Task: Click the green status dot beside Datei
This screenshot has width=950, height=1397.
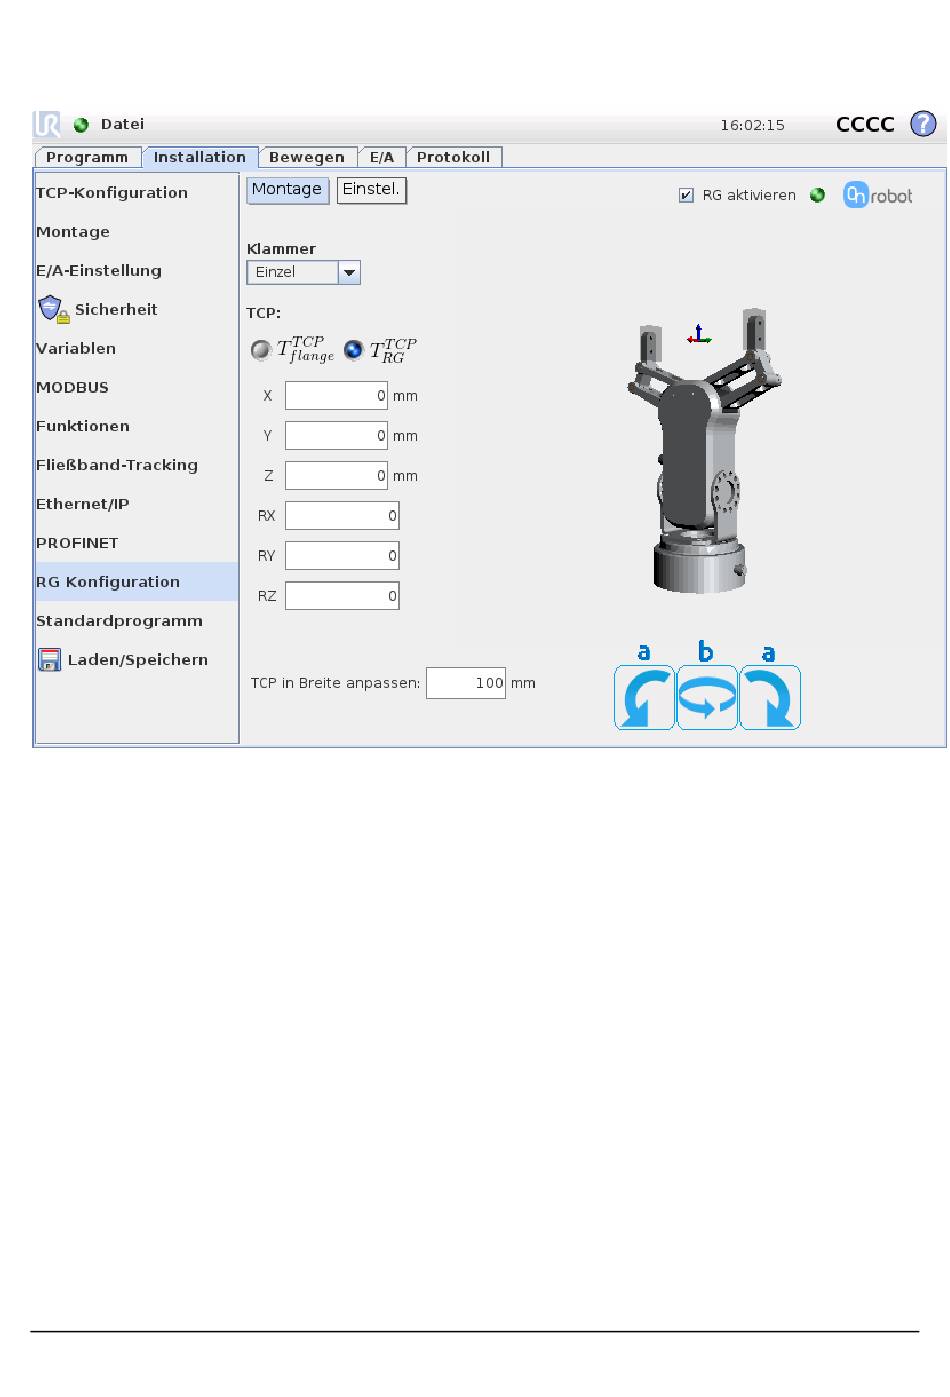Action: coord(81,125)
